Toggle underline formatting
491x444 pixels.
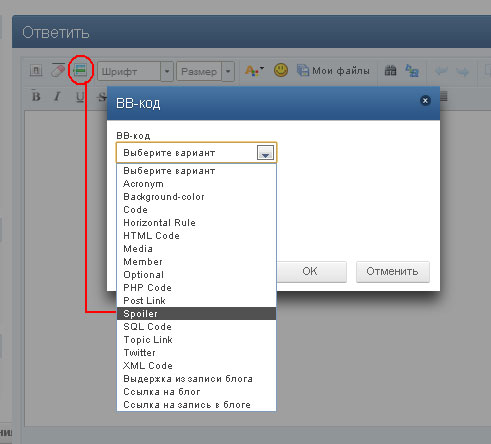[x=80, y=97]
